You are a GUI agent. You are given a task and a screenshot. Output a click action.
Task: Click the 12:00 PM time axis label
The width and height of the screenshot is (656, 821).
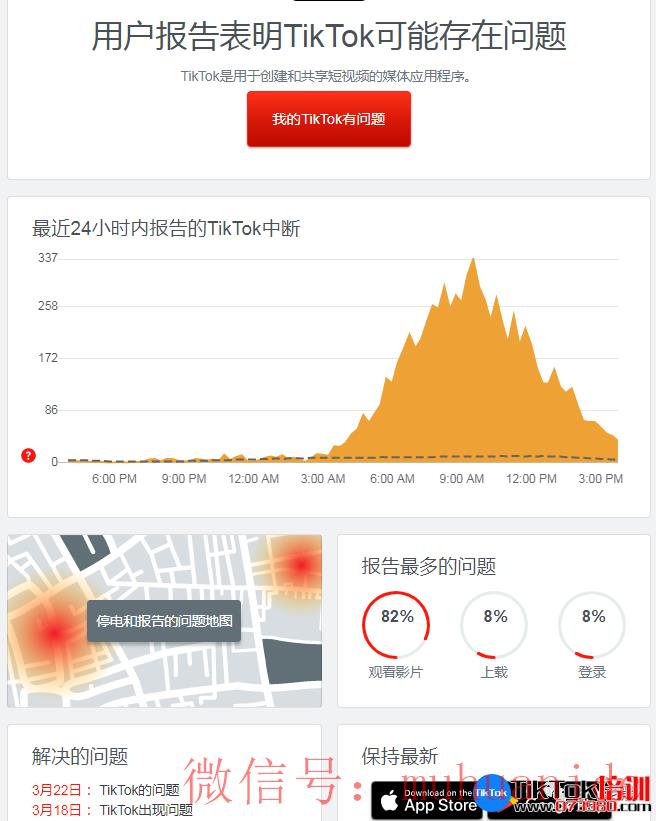[531, 479]
